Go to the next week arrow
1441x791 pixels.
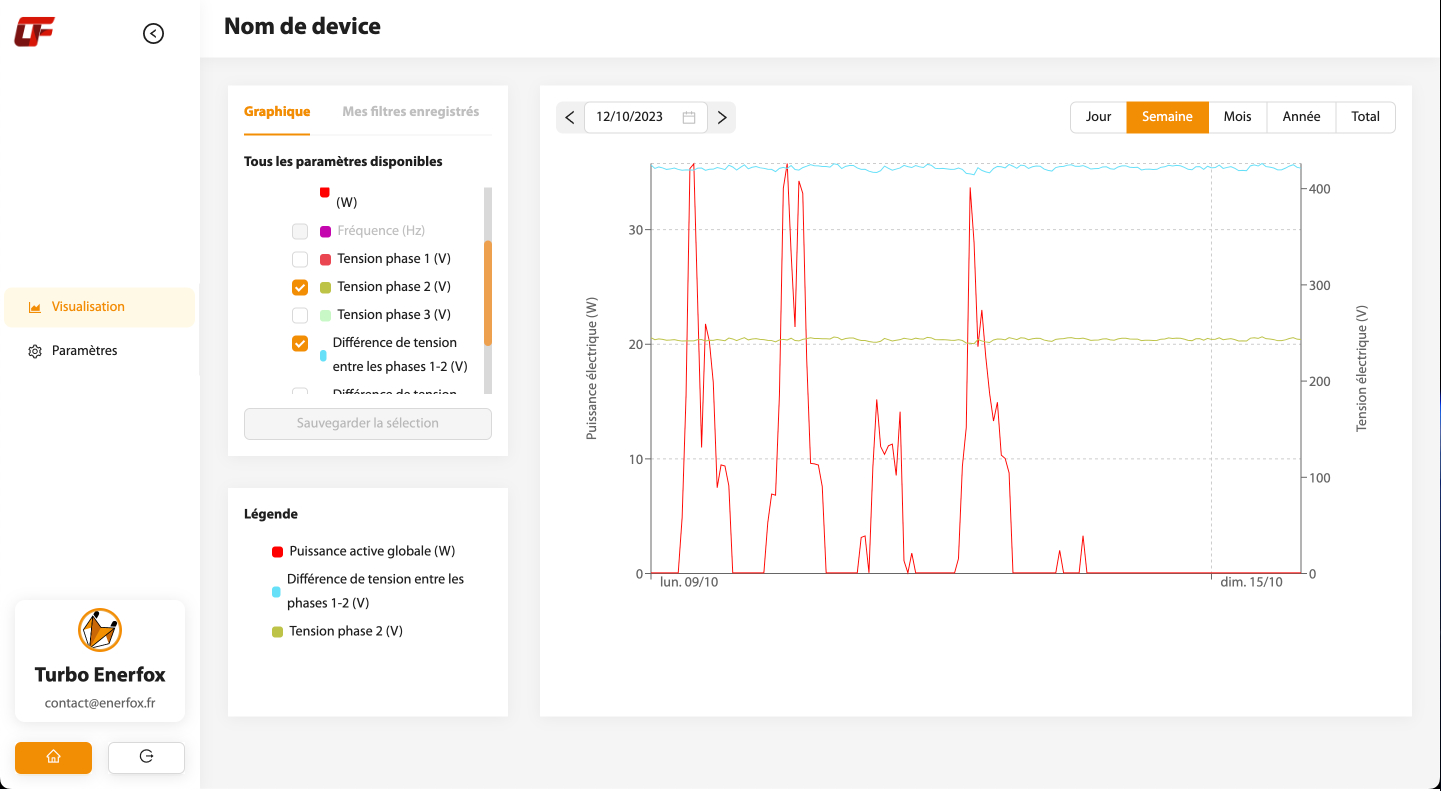722,117
